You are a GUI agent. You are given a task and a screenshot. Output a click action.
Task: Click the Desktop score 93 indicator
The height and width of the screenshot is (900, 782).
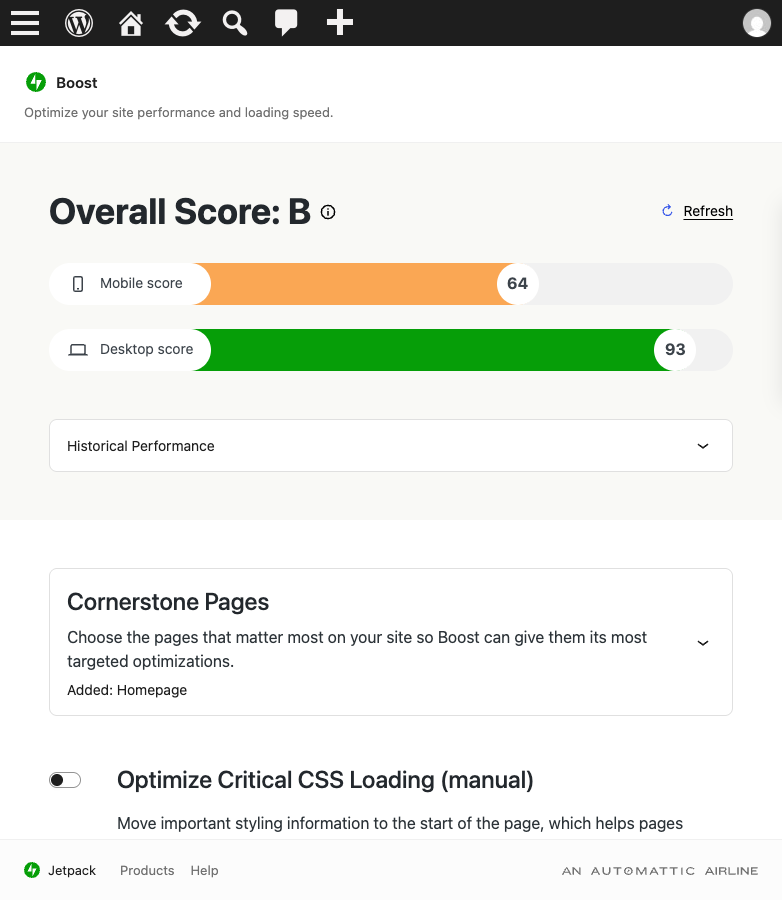675,350
